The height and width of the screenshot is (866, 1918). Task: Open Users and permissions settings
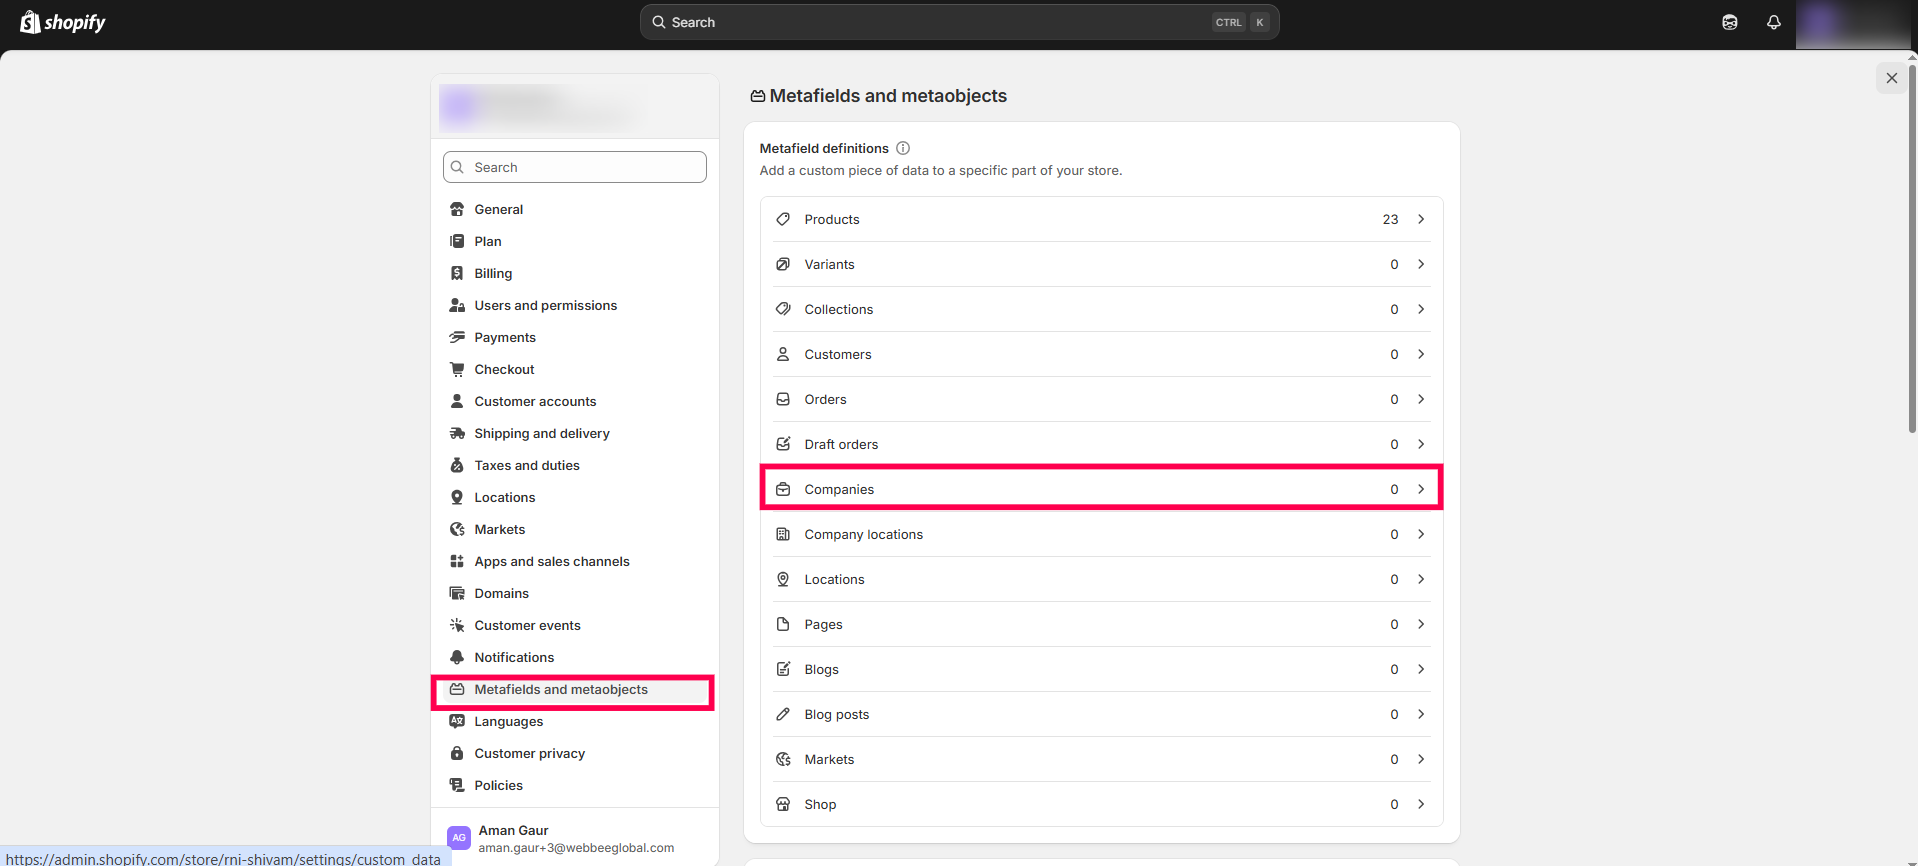(545, 305)
